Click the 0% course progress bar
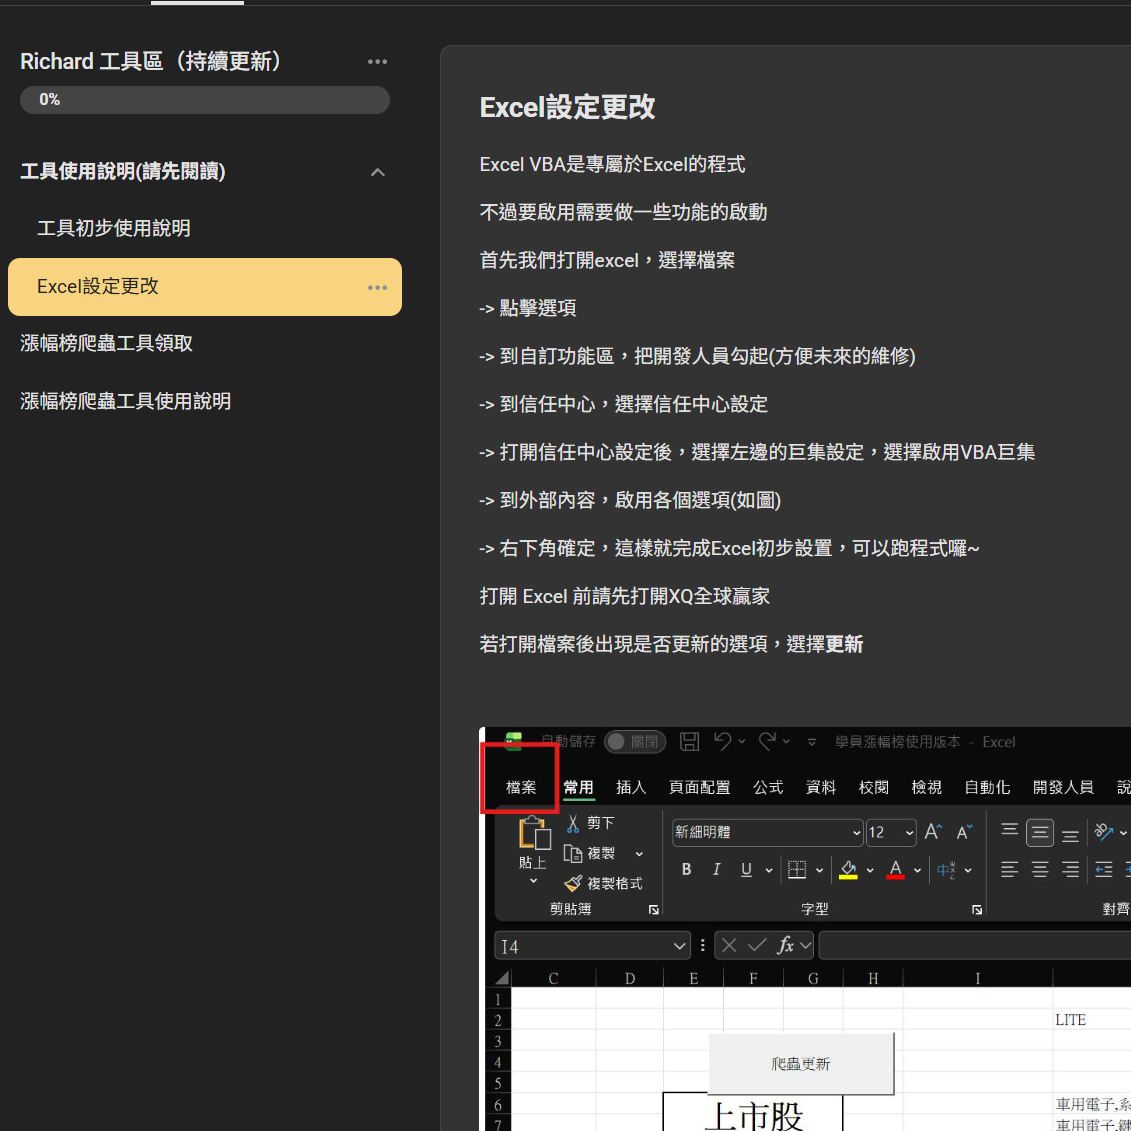 coord(205,100)
